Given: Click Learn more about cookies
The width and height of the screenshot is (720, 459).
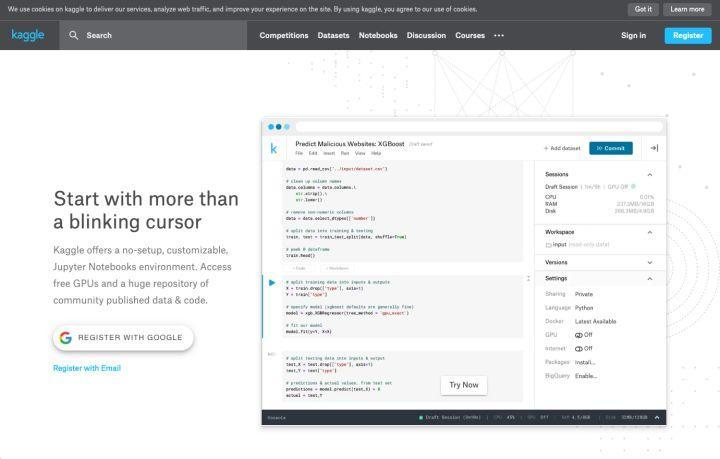Looking at the screenshot, I should pyautogui.click(x=687, y=9).
